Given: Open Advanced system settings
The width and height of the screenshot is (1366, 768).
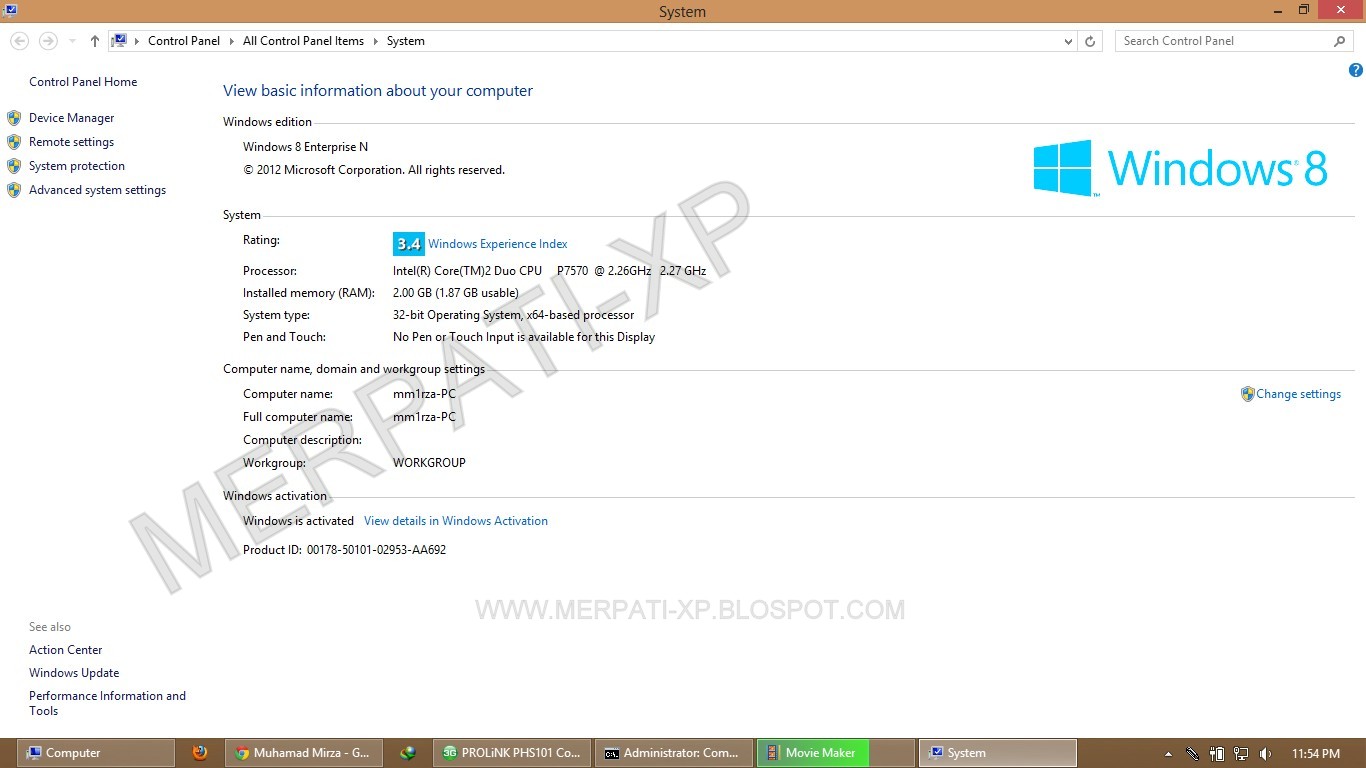Looking at the screenshot, I should tap(97, 190).
